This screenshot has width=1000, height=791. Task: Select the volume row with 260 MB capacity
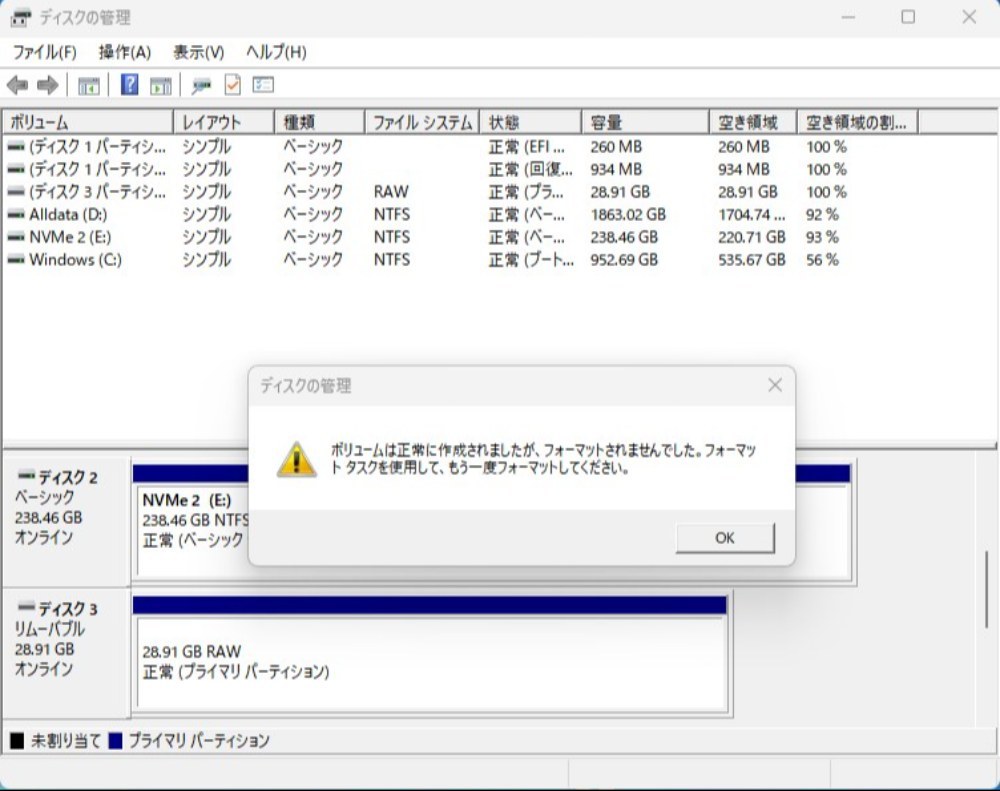coord(460,147)
